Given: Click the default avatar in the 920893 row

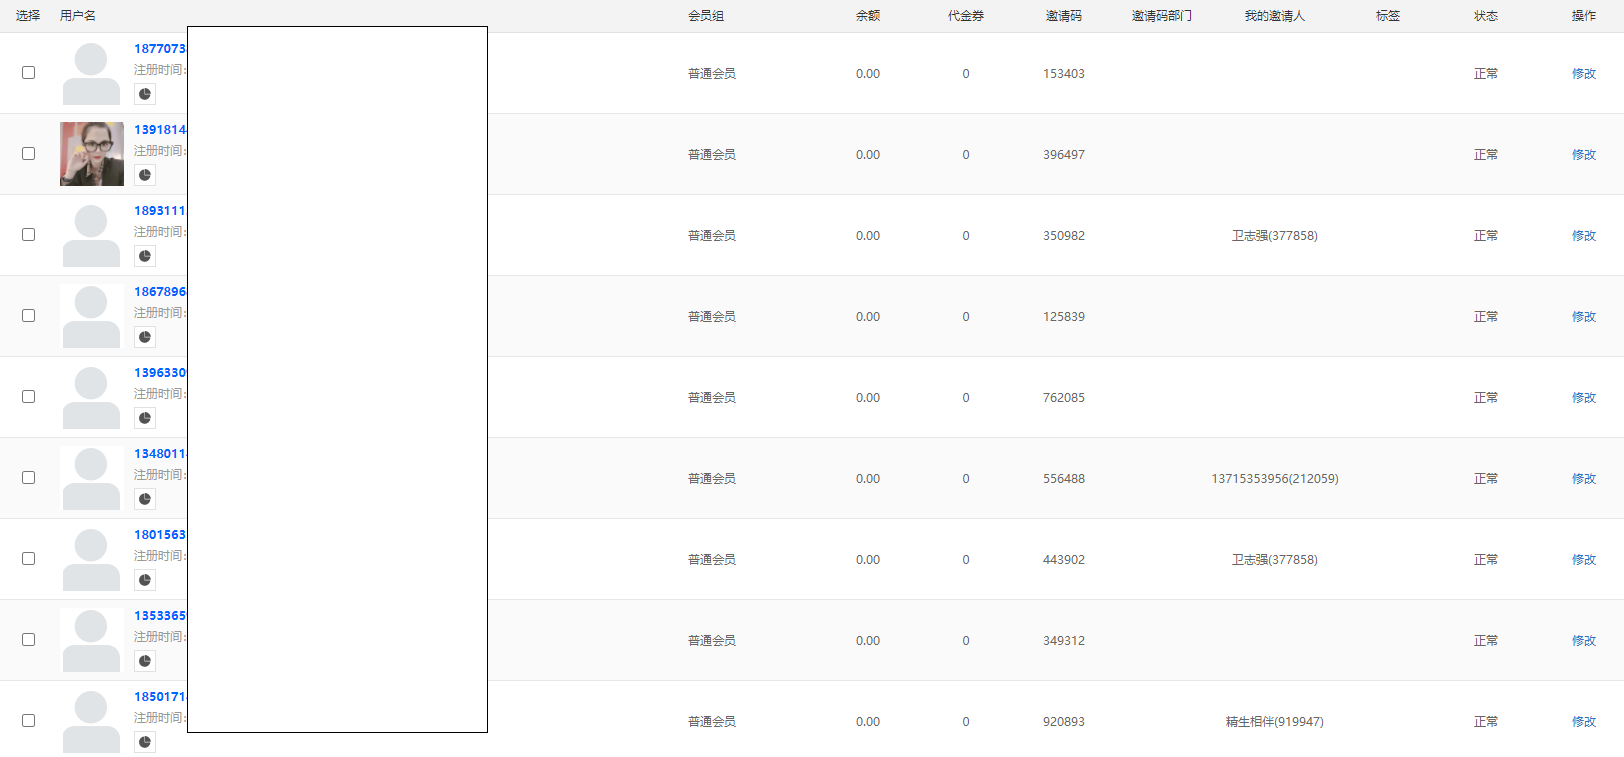Looking at the screenshot, I should (x=92, y=721).
